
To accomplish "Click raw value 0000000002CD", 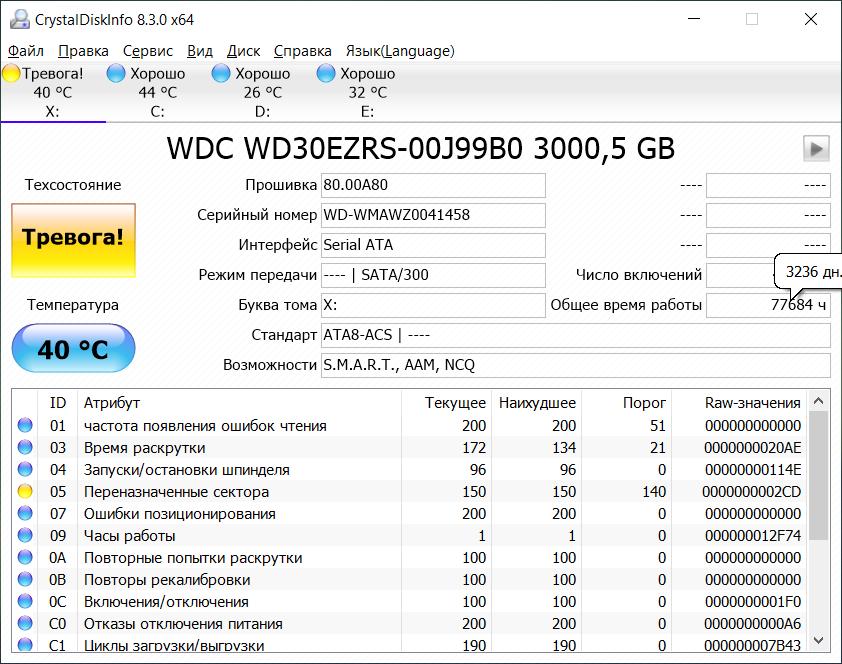I will click(x=752, y=492).
